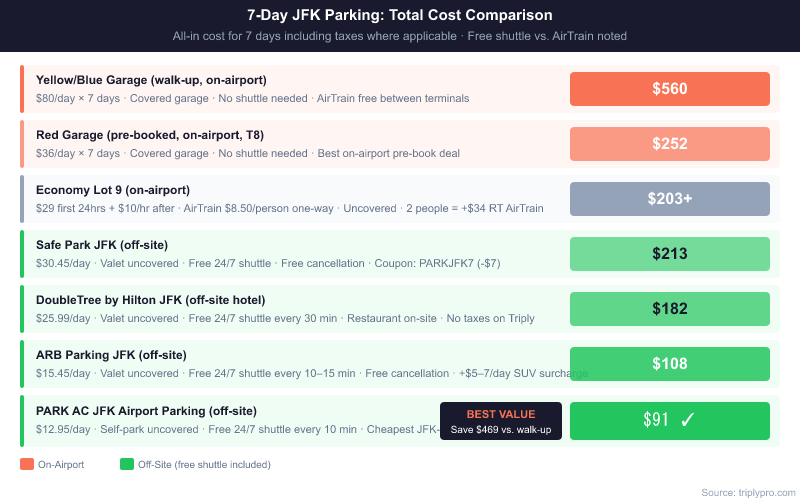Click the Safe Park JFK title
800x500 pixels.
tap(102, 245)
